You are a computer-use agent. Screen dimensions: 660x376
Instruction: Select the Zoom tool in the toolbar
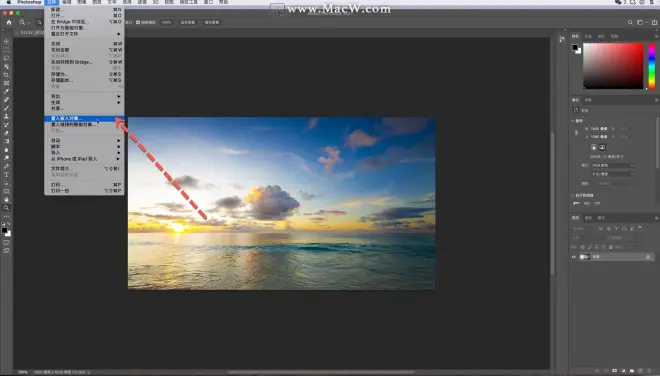(6, 208)
